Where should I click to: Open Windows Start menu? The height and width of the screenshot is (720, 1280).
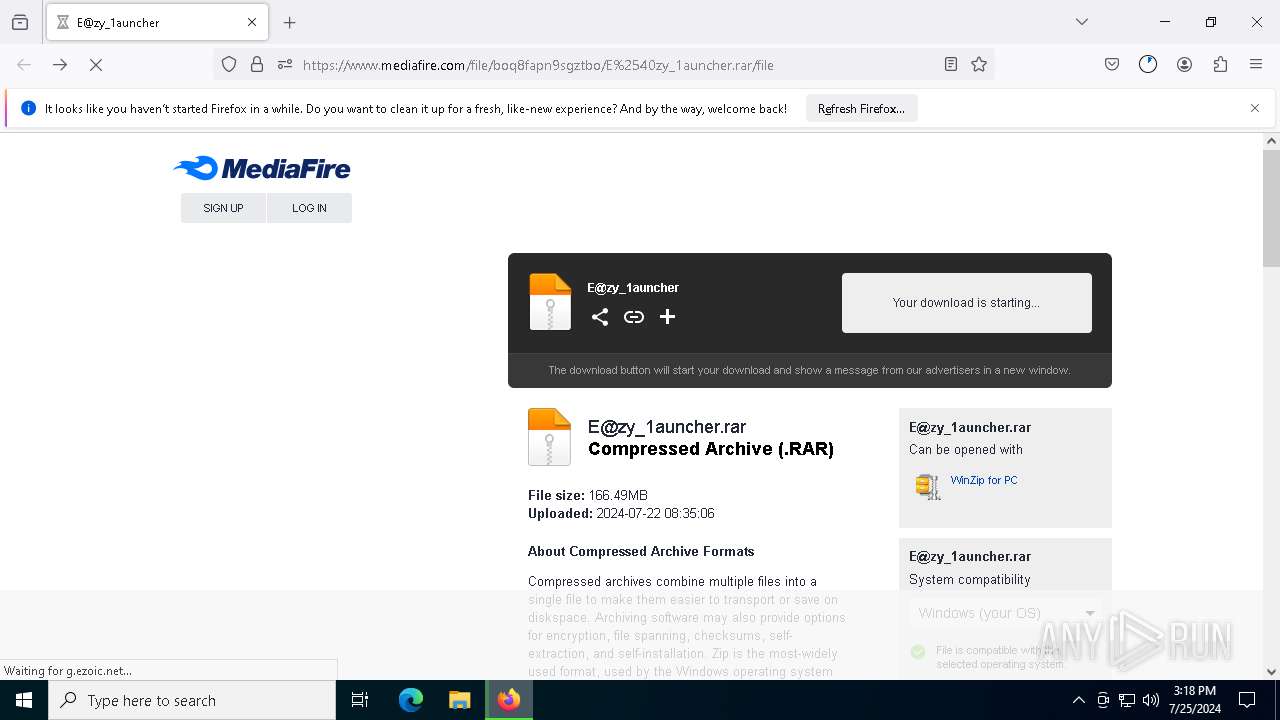coord(24,700)
